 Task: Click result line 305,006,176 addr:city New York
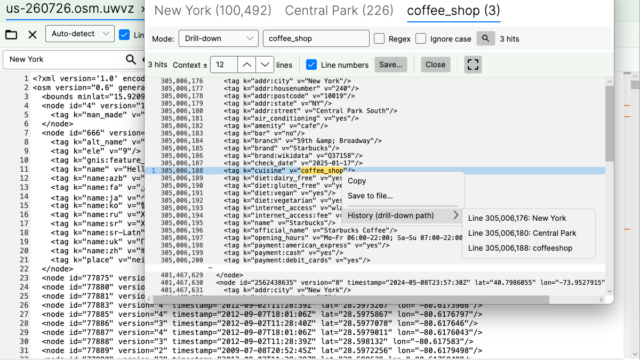[287, 81]
